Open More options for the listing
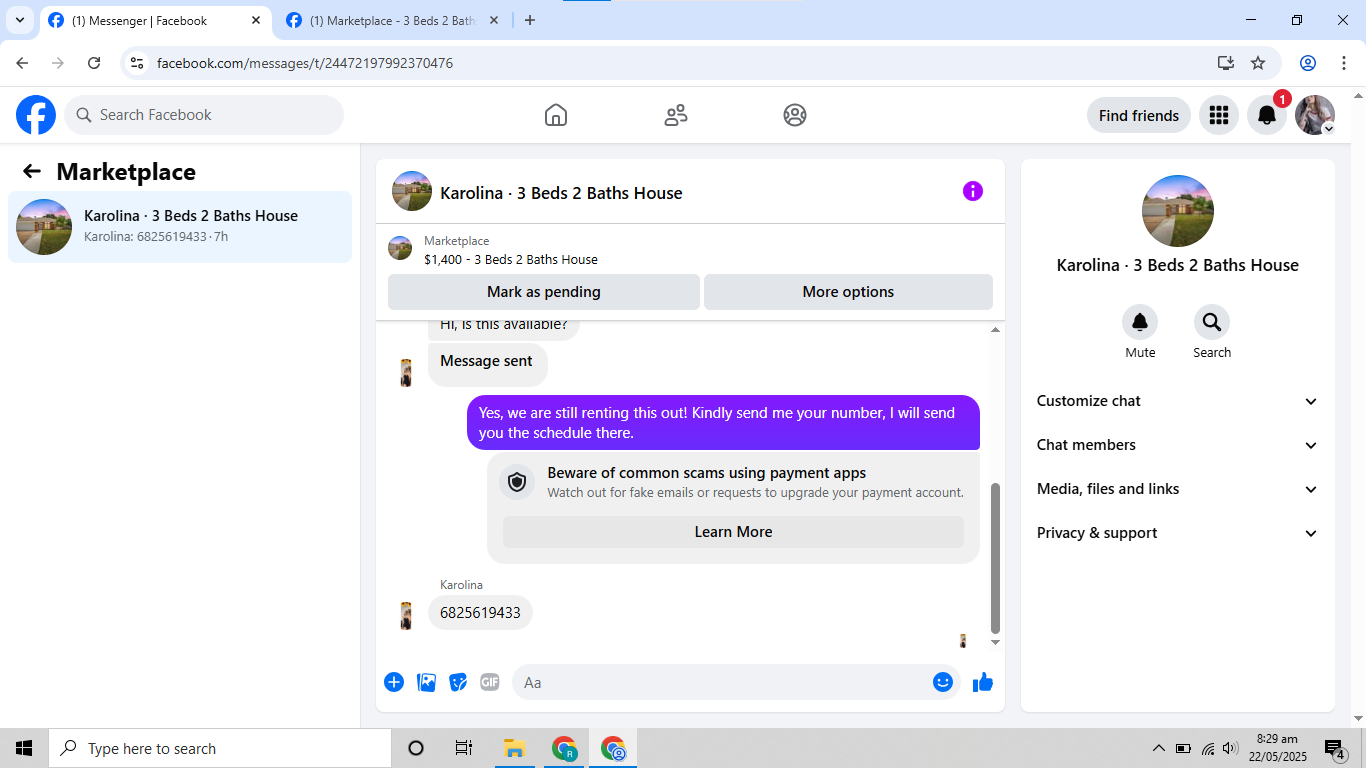The image size is (1366, 768). [x=848, y=292]
